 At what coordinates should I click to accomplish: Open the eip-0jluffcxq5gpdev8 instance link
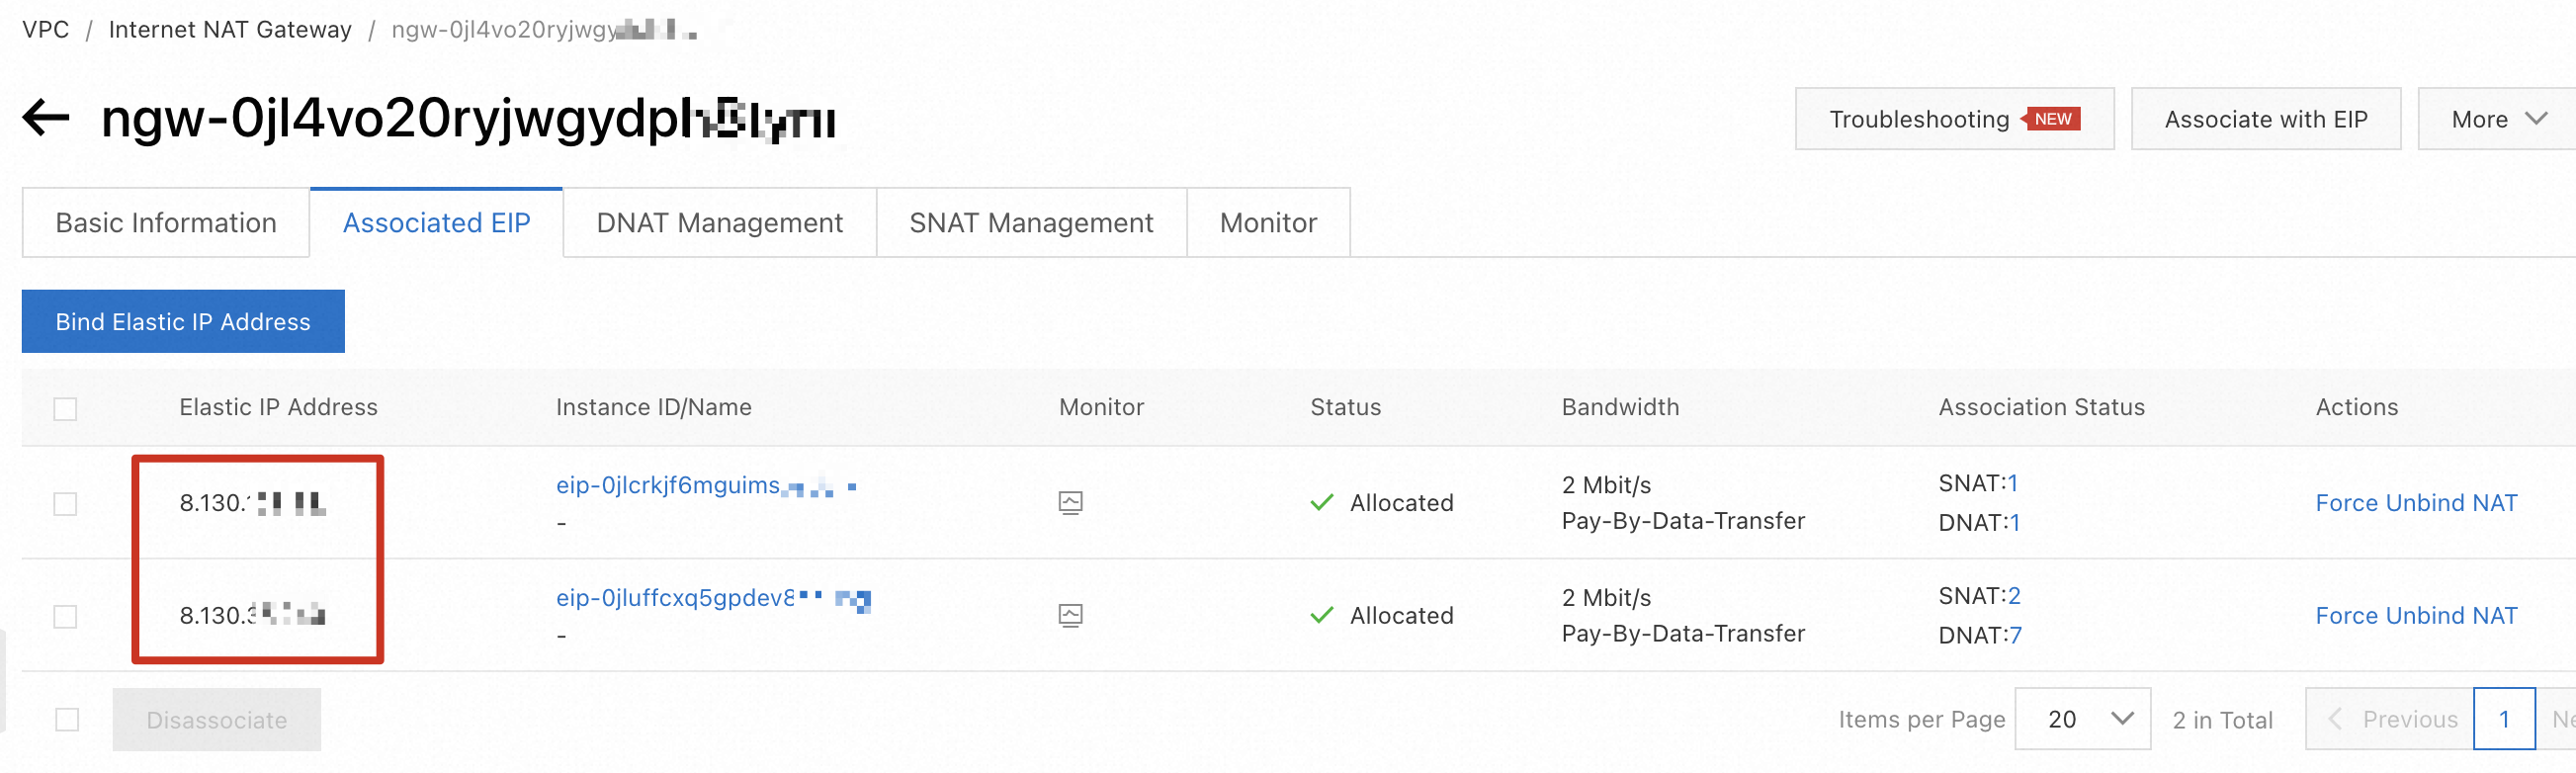point(675,598)
